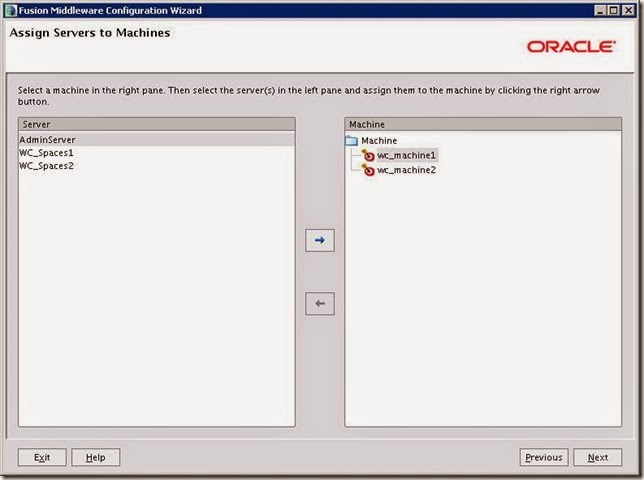Image resolution: width=644 pixels, height=480 pixels.
Task: Click the Machine folder icon
Action: tap(352, 140)
